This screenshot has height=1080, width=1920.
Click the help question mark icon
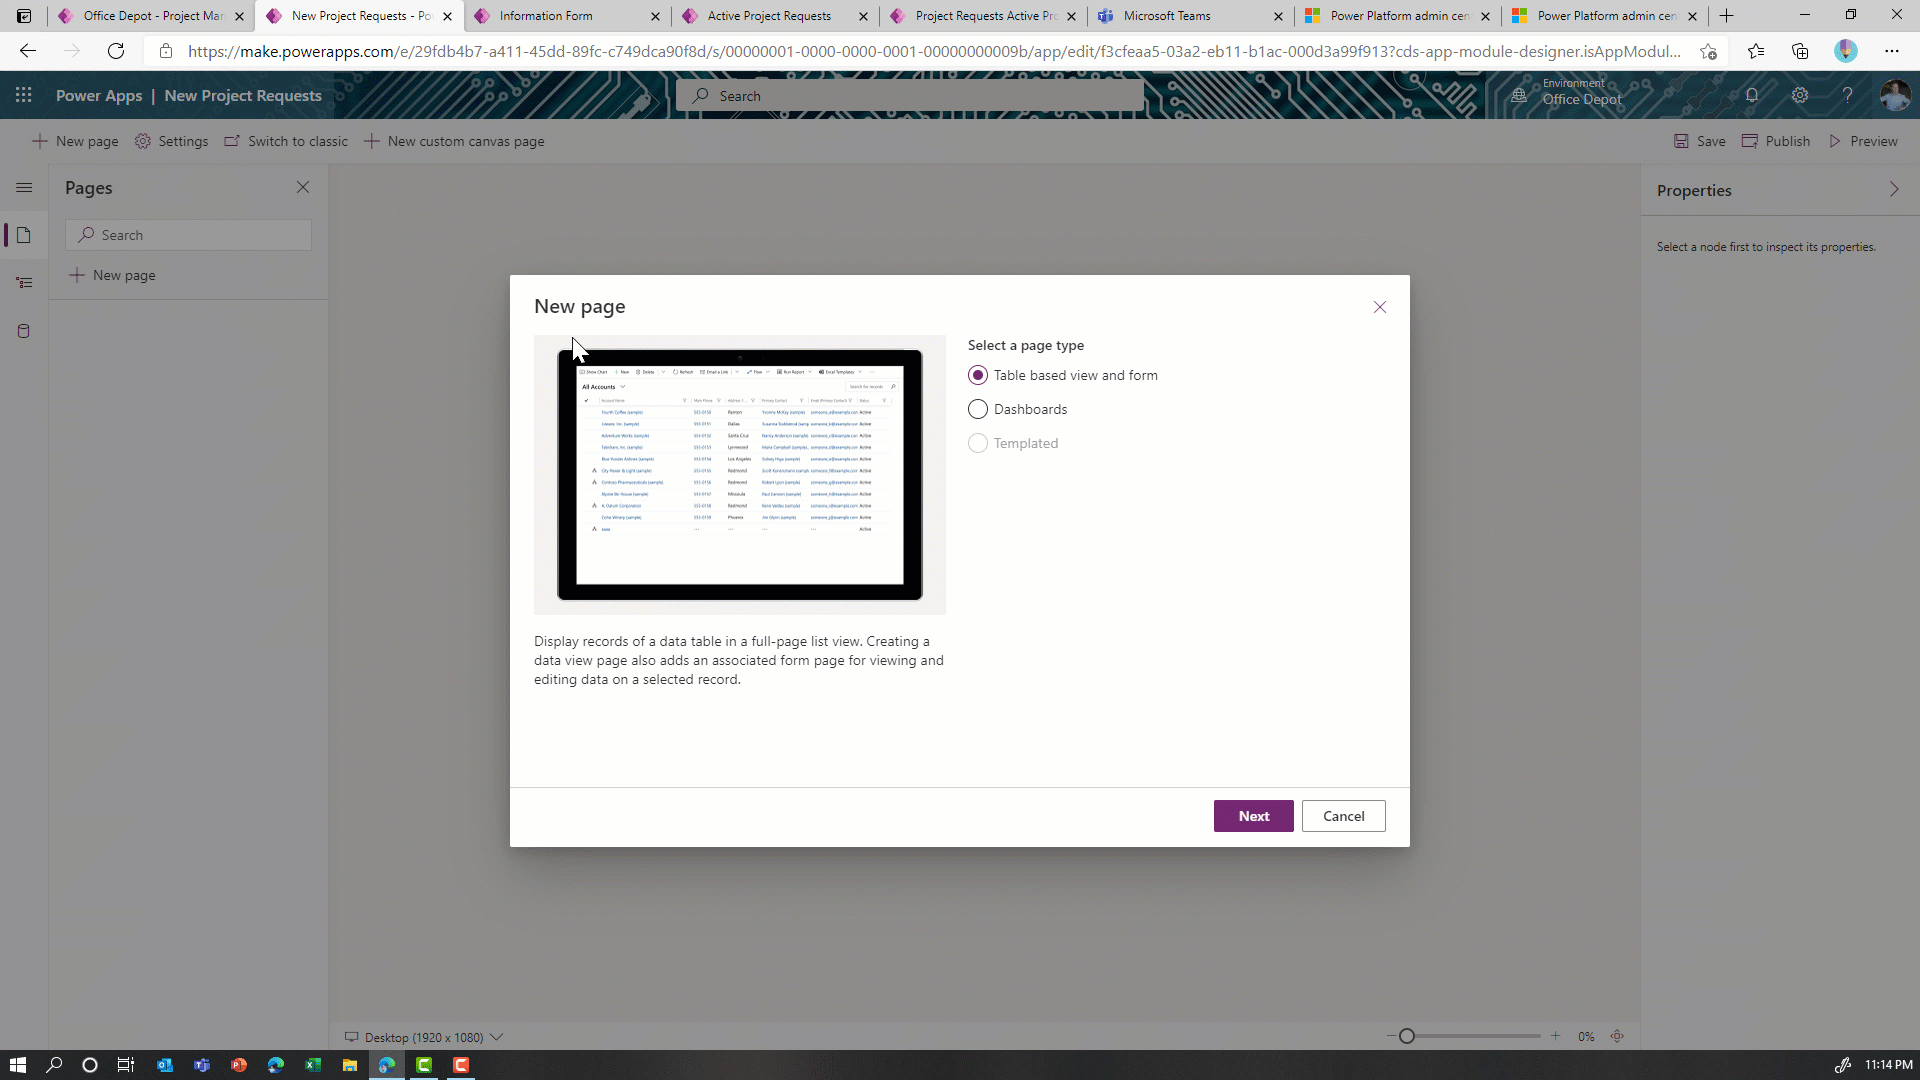coord(1848,95)
